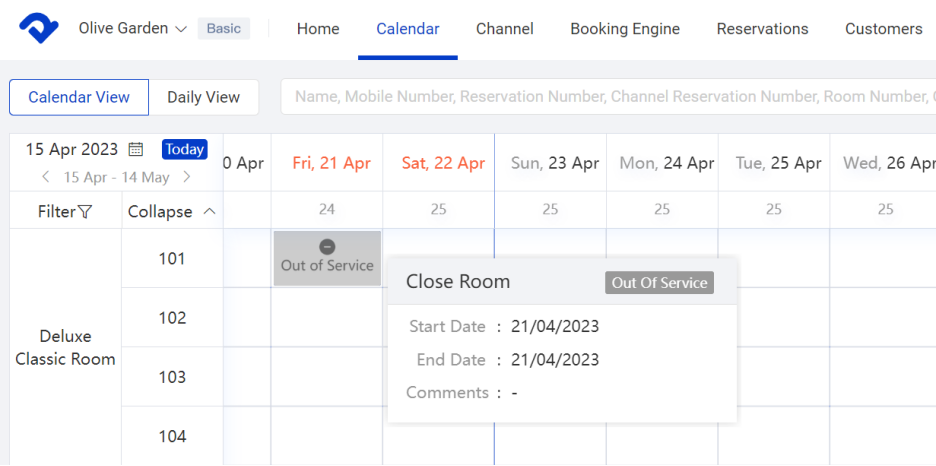This screenshot has width=936, height=466.
Task: Click the blue app logo icon
Action: click(38, 29)
